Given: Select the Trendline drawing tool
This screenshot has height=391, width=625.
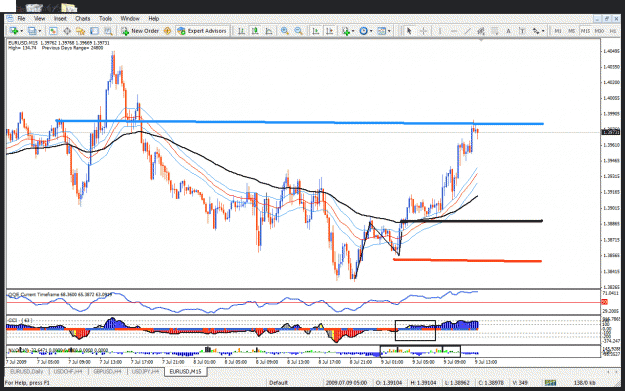Looking at the screenshot, I should pyautogui.click(x=468, y=31).
